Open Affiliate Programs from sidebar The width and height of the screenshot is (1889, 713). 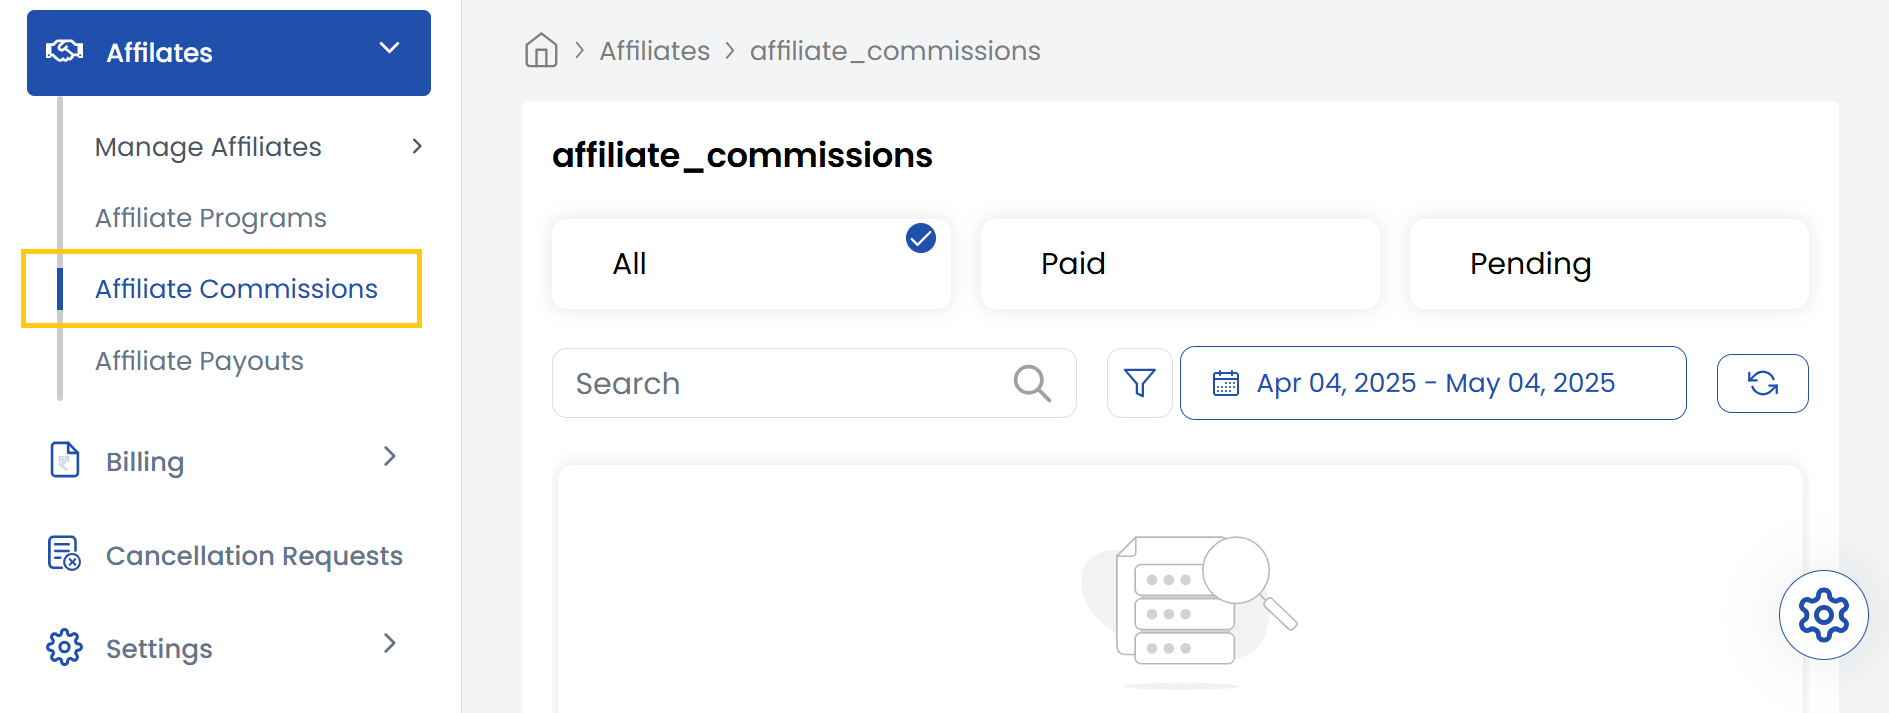point(210,217)
